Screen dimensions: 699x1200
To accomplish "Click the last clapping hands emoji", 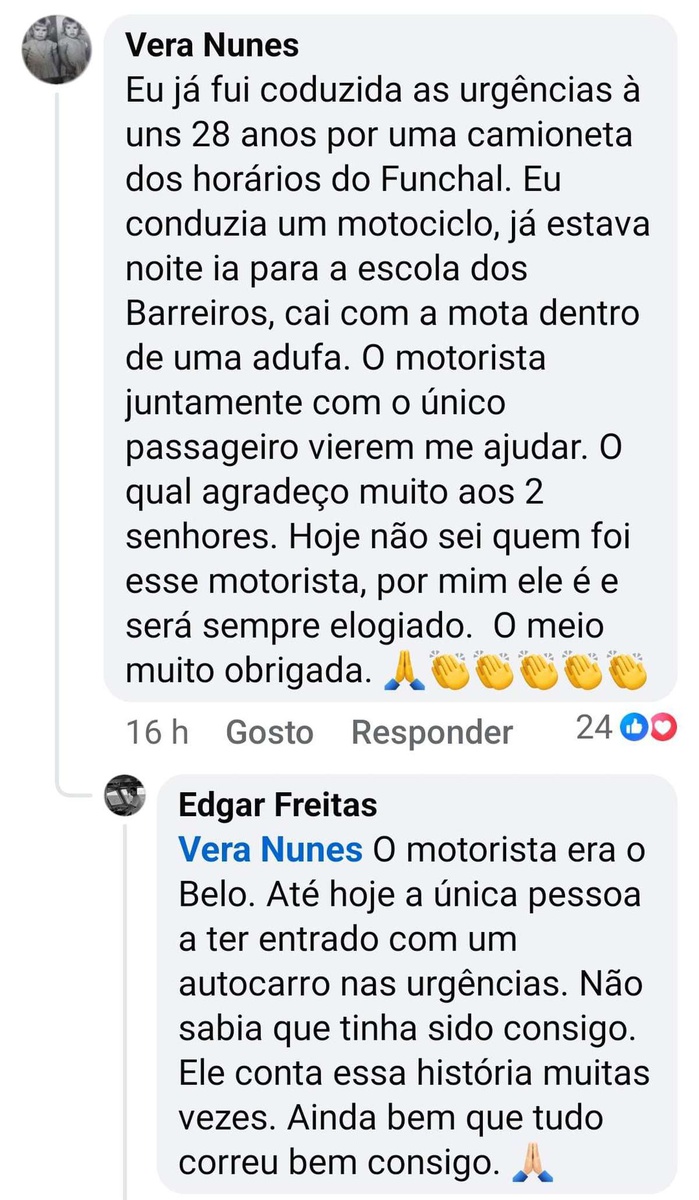I will coord(627,671).
